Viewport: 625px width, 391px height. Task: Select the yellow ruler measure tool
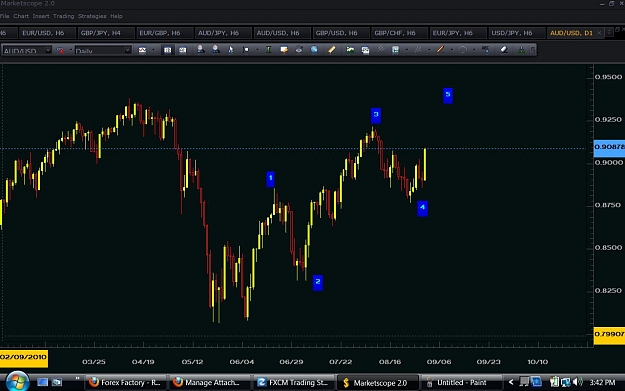[x=332, y=50]
